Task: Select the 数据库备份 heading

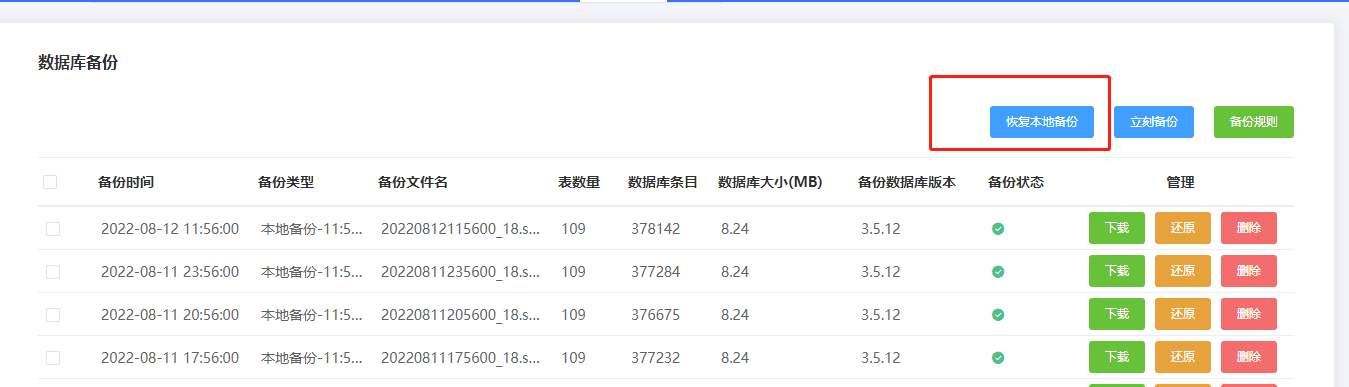Action: 78,62
